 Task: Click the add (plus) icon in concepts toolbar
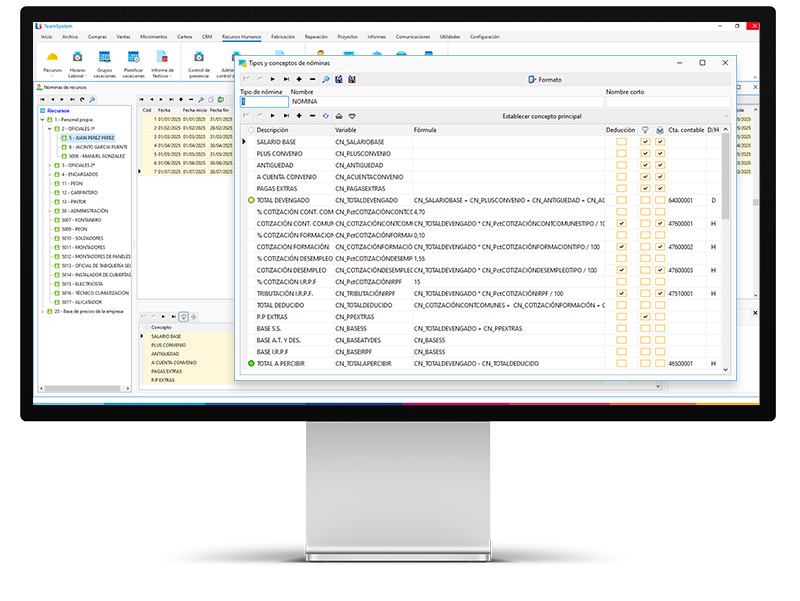click(298, 116)
